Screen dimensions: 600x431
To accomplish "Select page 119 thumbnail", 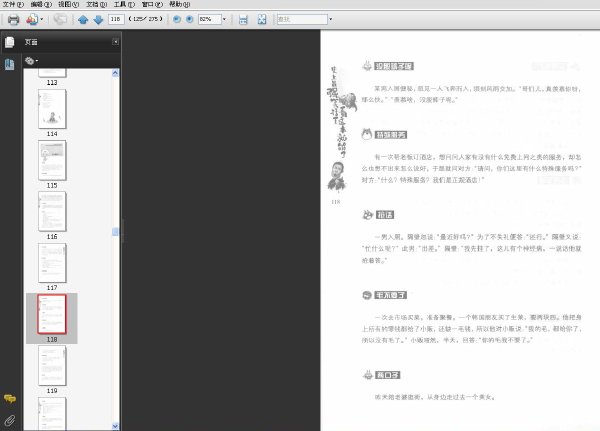I will click(x=52, y=366).
